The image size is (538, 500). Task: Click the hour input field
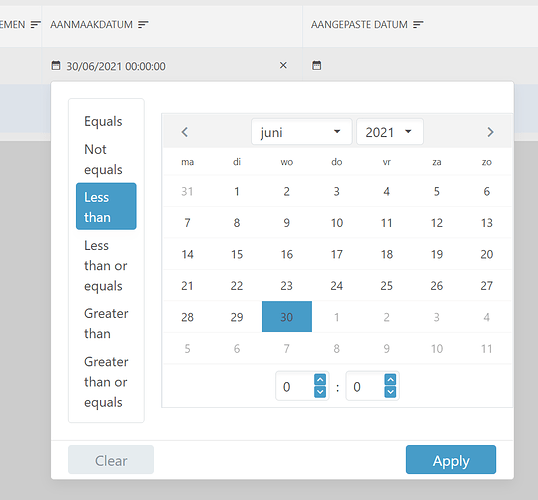[x=296, y=386]
